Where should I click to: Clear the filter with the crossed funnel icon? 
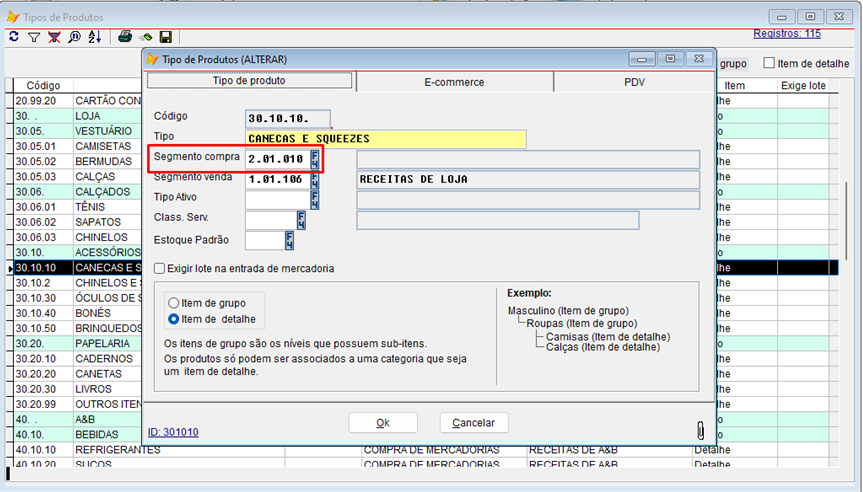(x=53, y=37)
